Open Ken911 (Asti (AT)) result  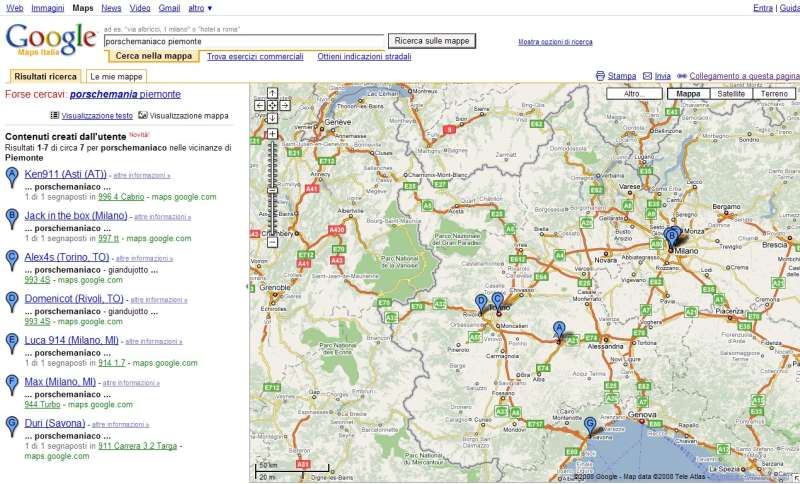point(65,174)
